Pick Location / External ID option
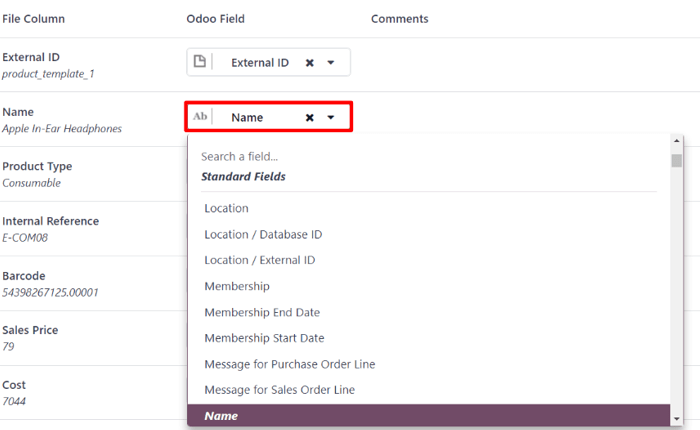The width and height of the screenshot is (700, 430). tap(260, 260)
